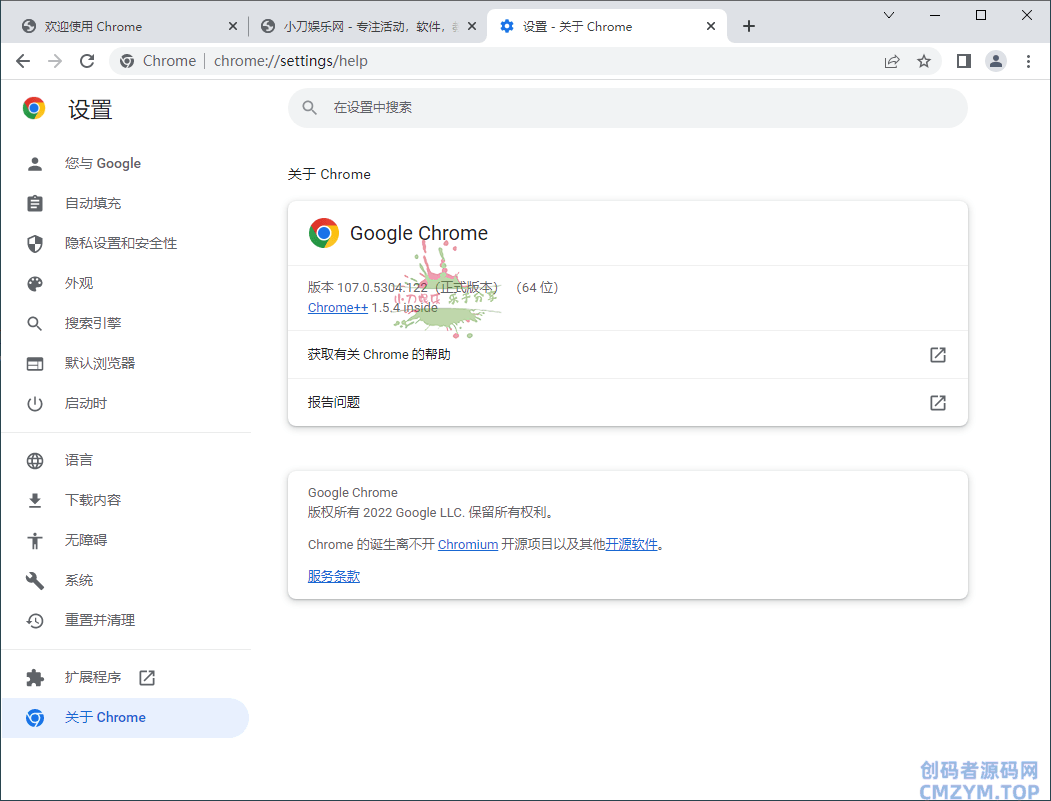Bookmark this page with the star icon
Viewport: 1051px width, 801px height.
click(924, 61)
